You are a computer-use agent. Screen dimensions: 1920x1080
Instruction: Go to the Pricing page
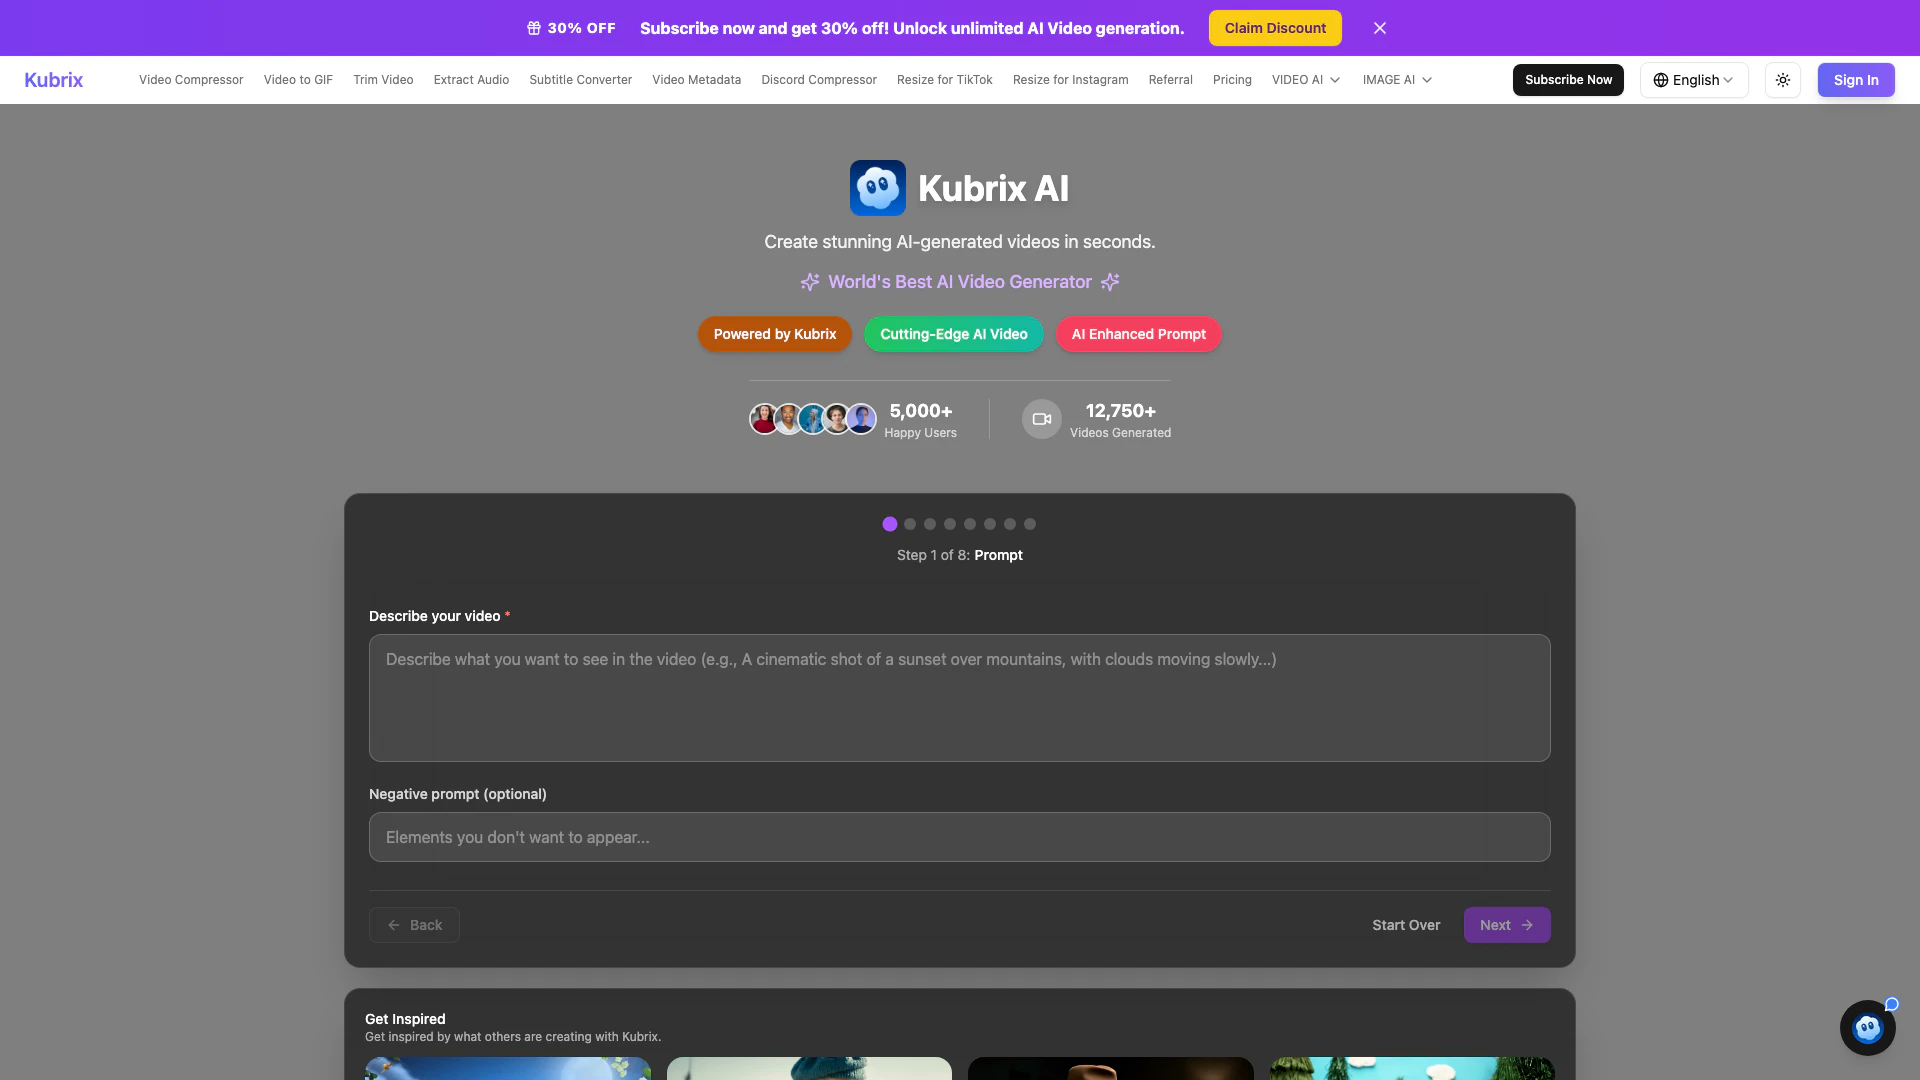point(1232,80)
